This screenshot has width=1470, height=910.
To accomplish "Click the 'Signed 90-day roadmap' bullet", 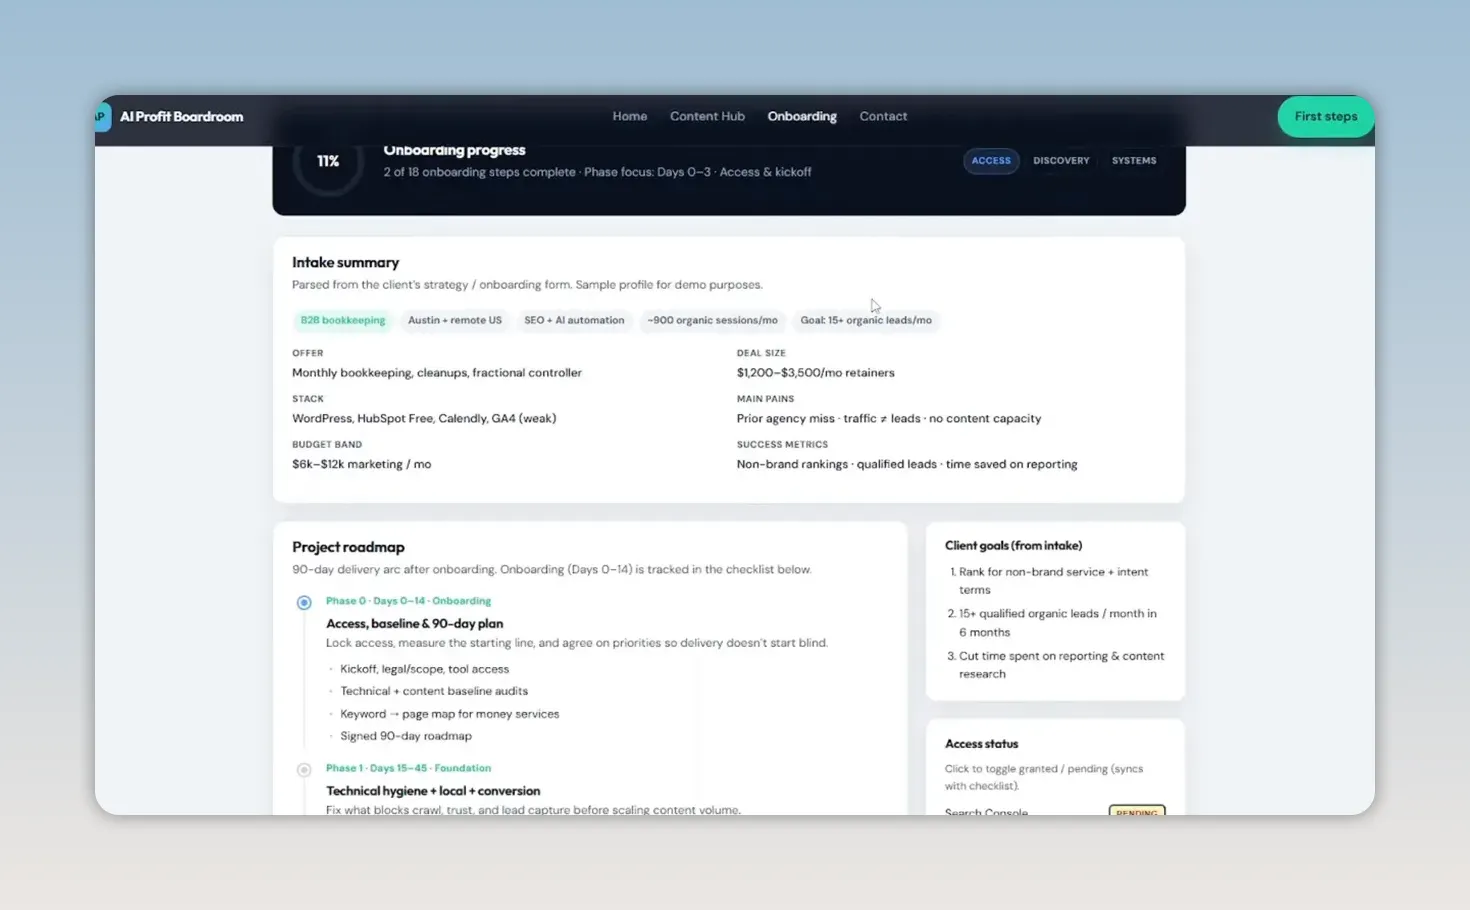I will 406,736.
